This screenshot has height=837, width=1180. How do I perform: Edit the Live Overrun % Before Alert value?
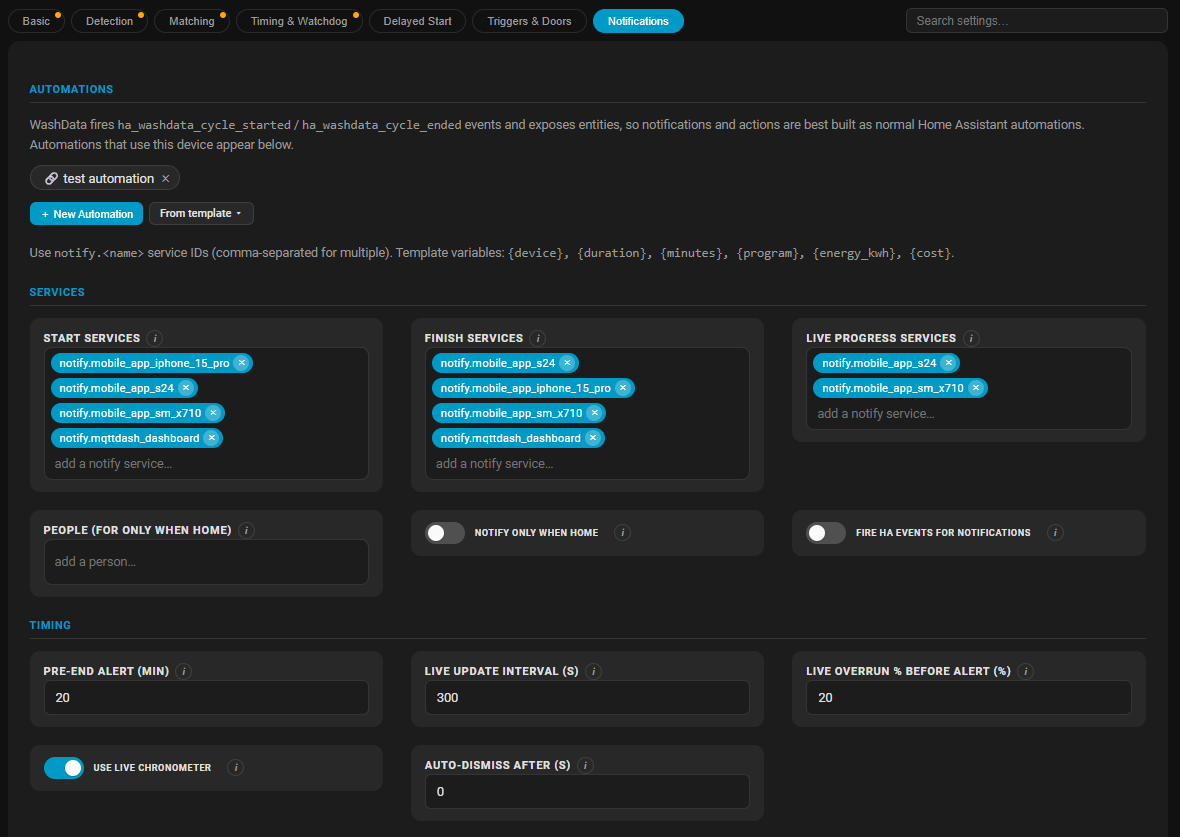[x=969, y=698]
